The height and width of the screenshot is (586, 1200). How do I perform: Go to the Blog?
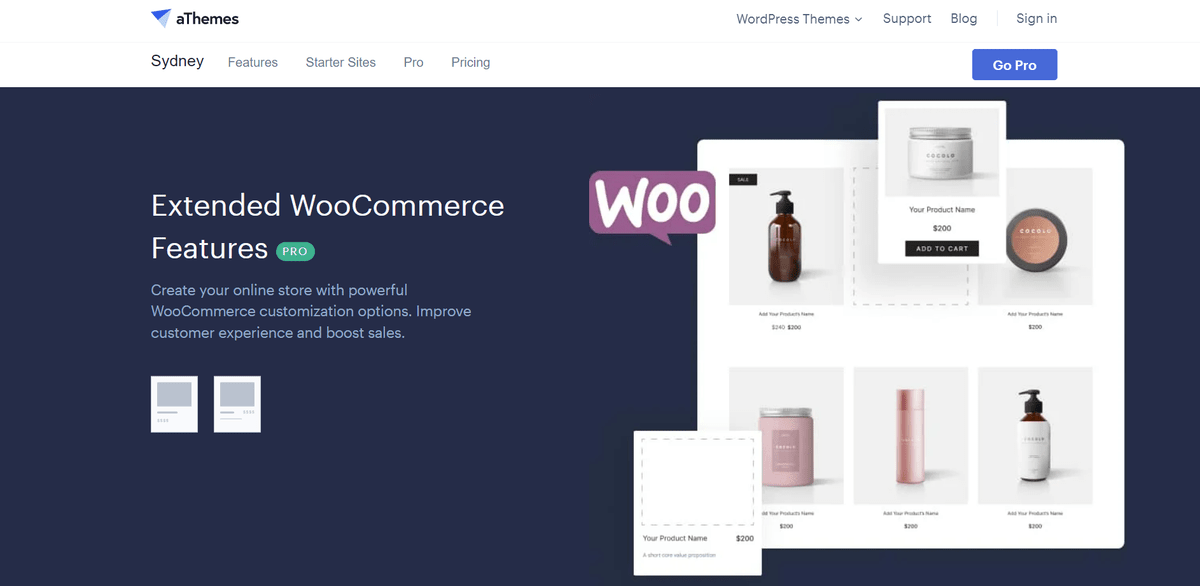coord(964,19)
